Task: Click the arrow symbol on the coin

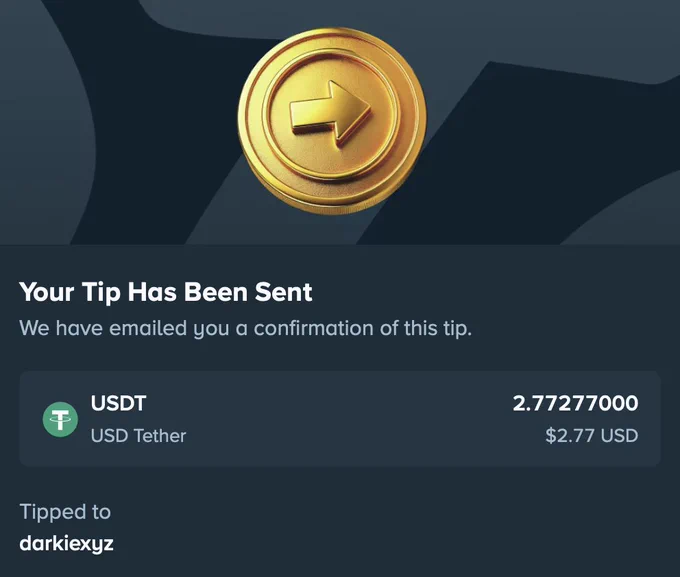Action: point(330,113)
